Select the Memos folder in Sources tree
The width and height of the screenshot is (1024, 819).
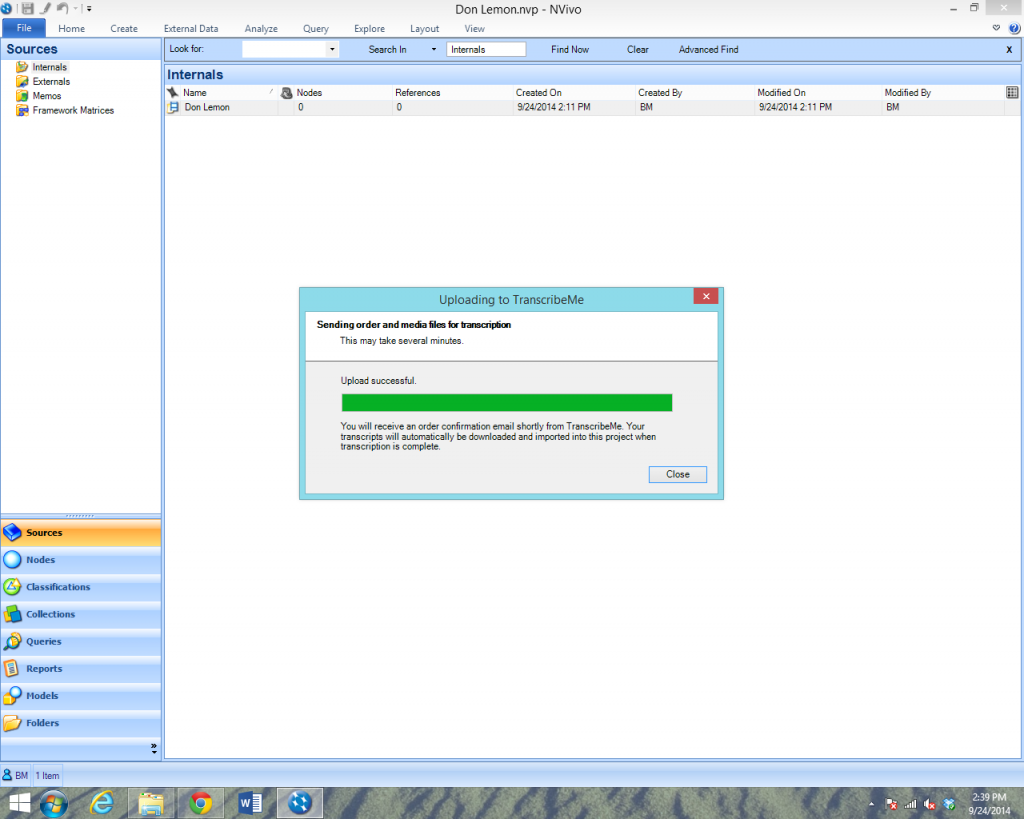pos(46,96)
